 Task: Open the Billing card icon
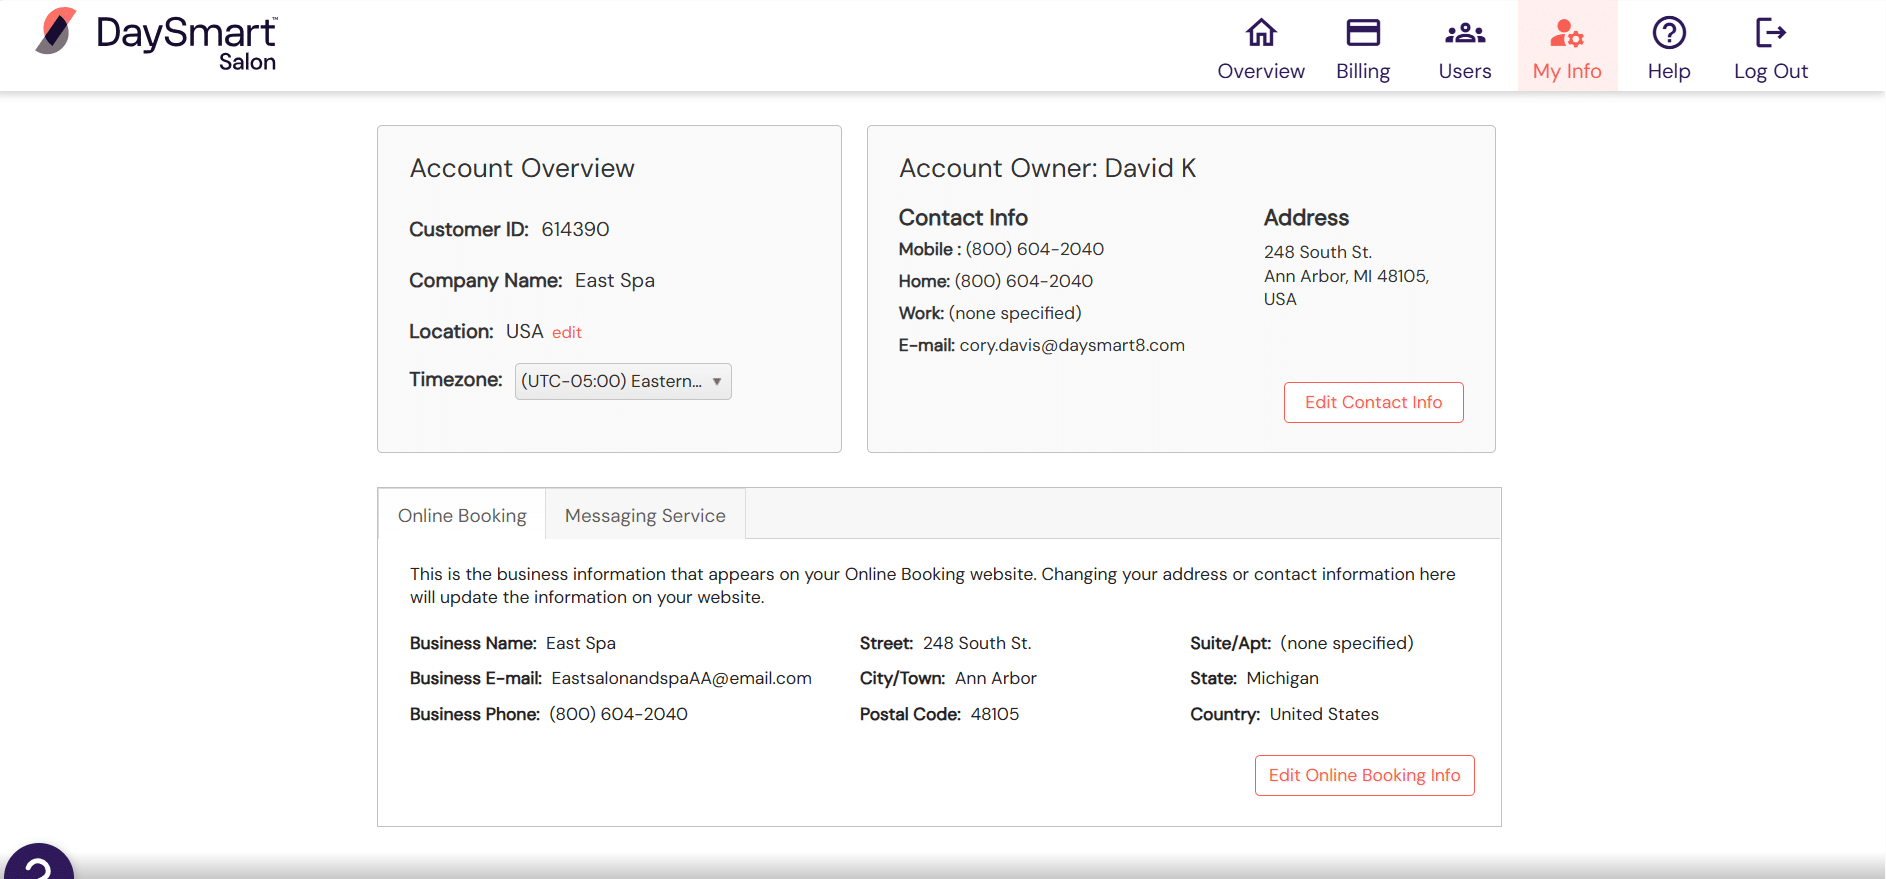pyautogui.click(x=1363, y=33)
